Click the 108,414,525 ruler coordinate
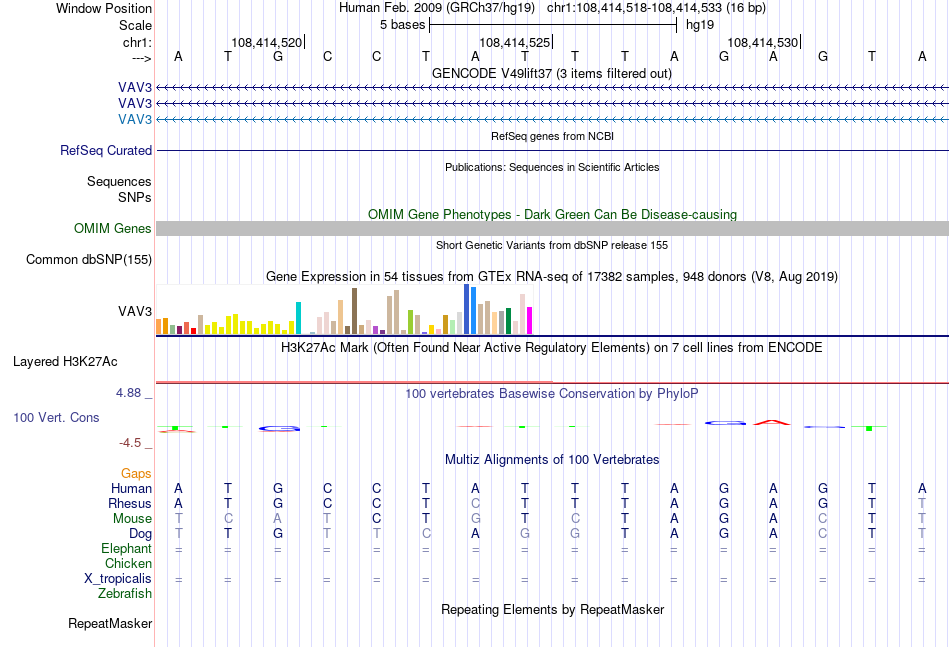 pyautogui.click(x=514, y=42)
